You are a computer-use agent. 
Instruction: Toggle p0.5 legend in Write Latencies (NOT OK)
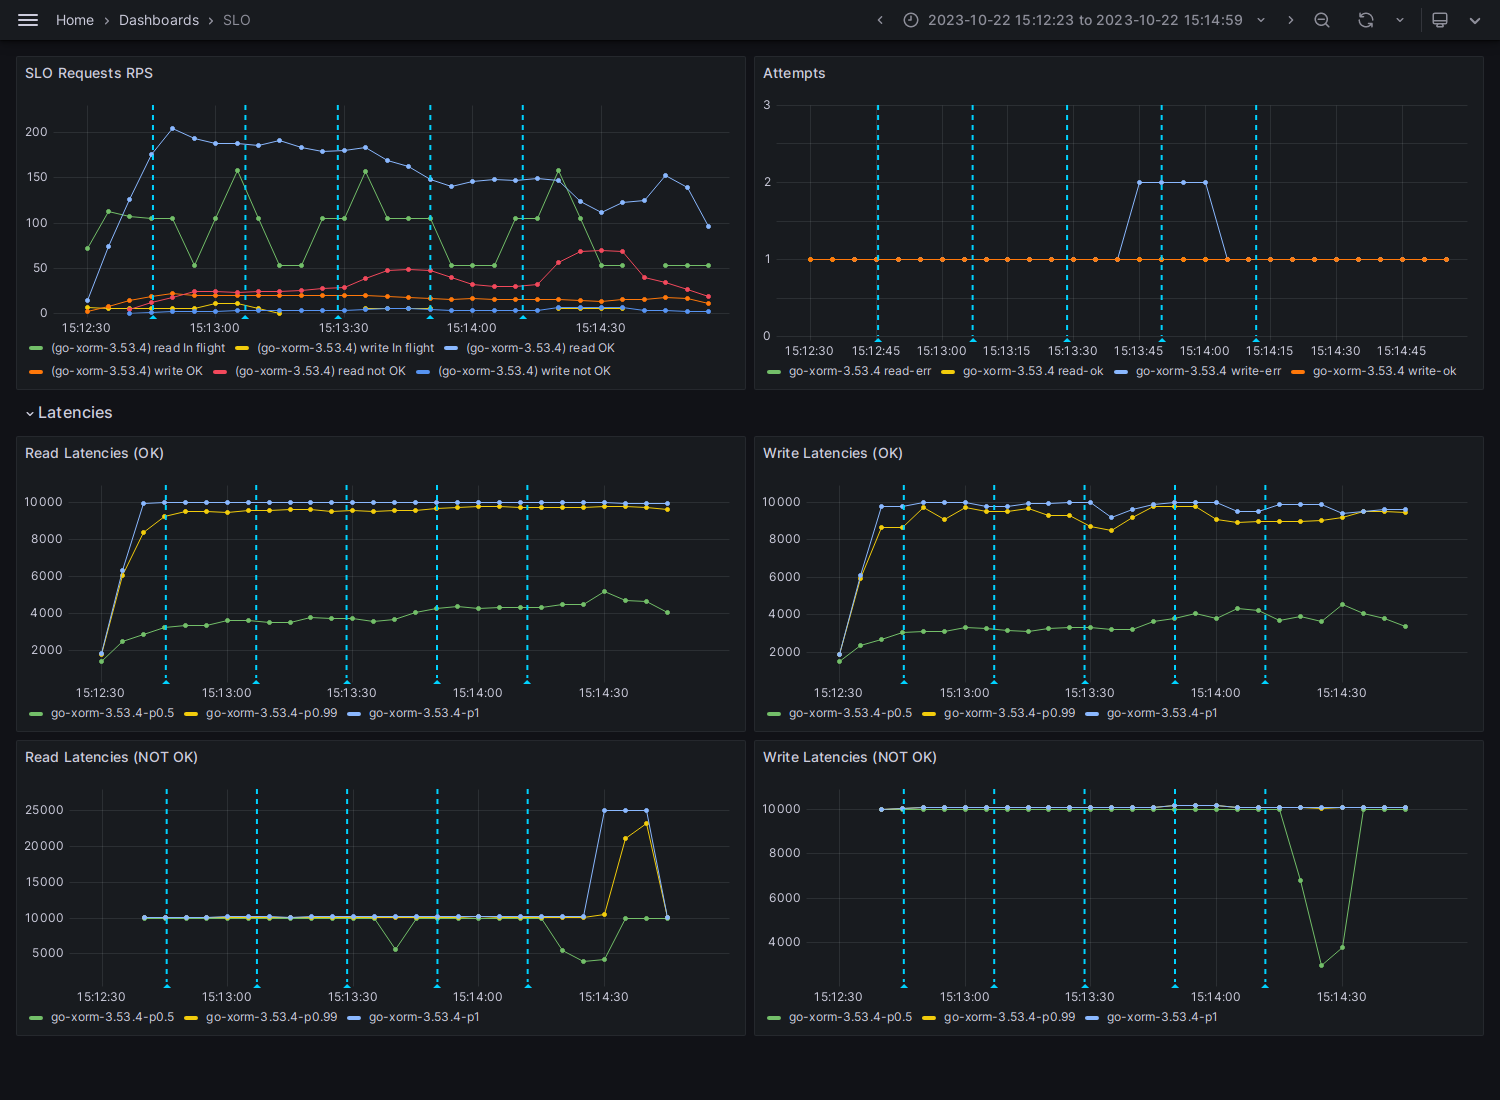(x=850, y=1017)
